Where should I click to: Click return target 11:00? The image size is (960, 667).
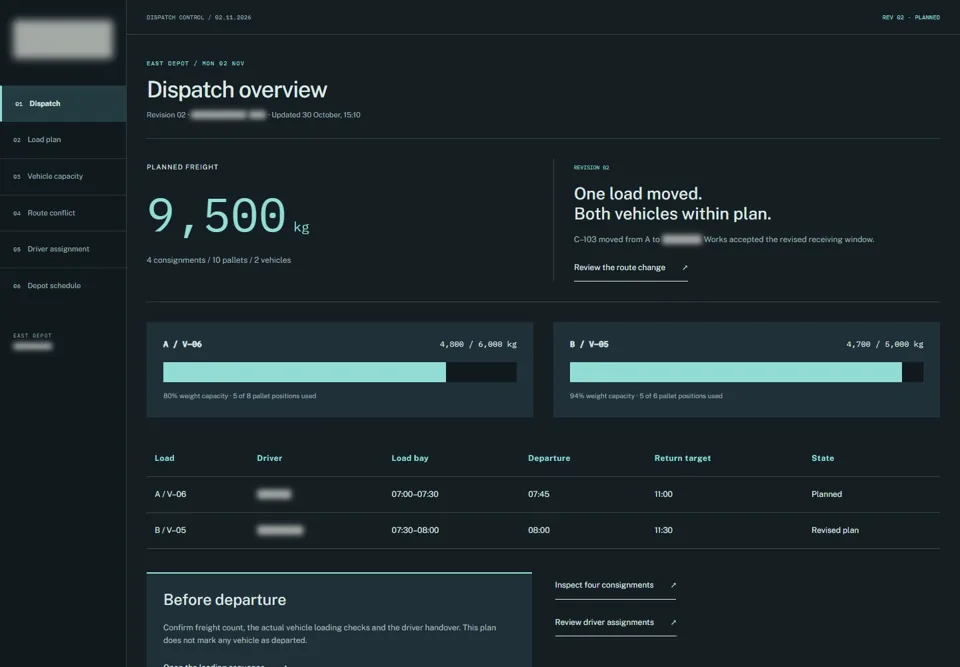pos(663,494)
